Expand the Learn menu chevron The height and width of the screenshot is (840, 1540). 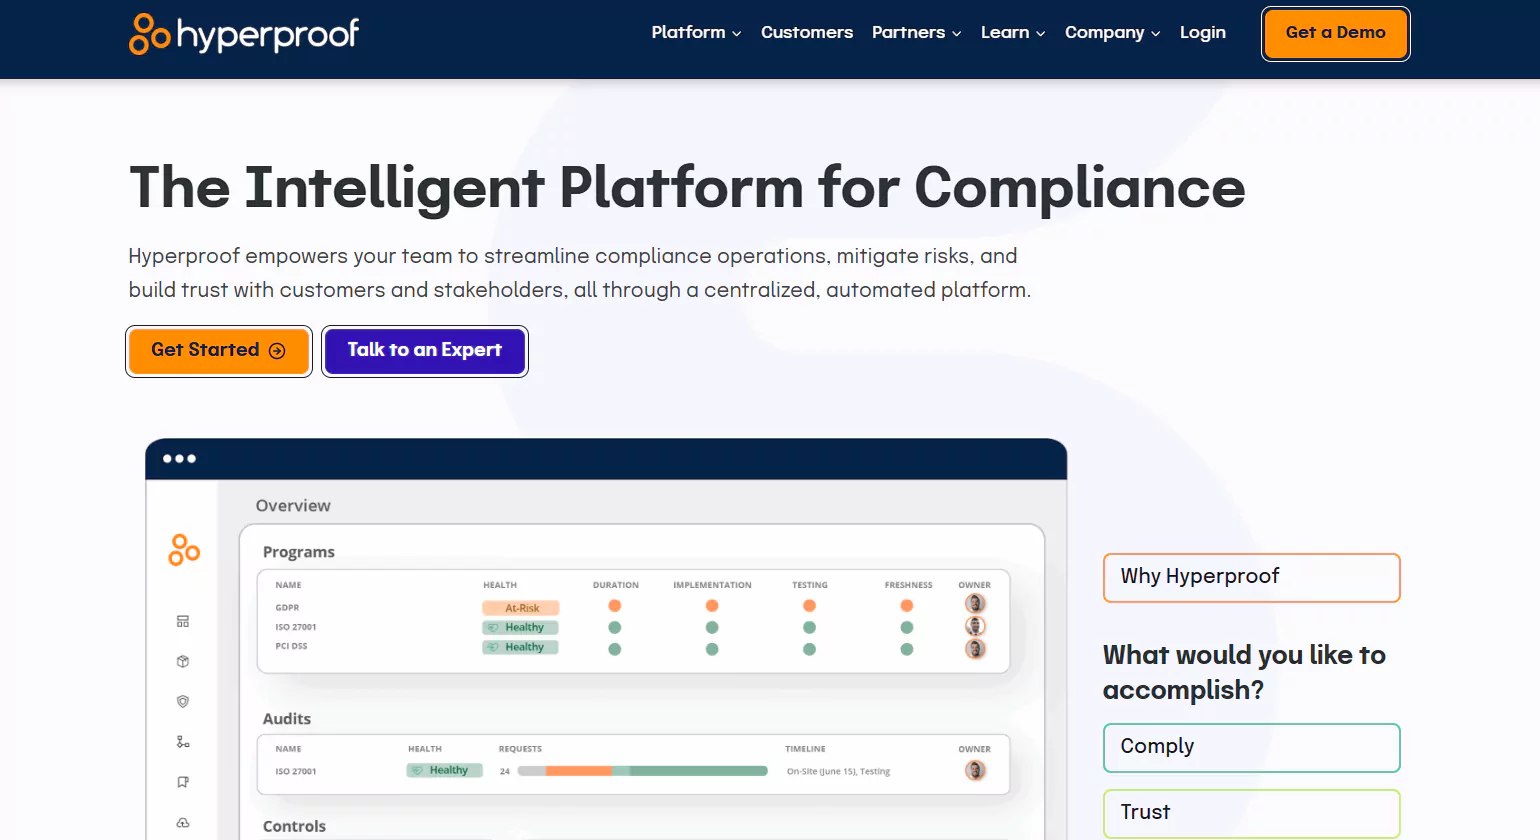1040,34
